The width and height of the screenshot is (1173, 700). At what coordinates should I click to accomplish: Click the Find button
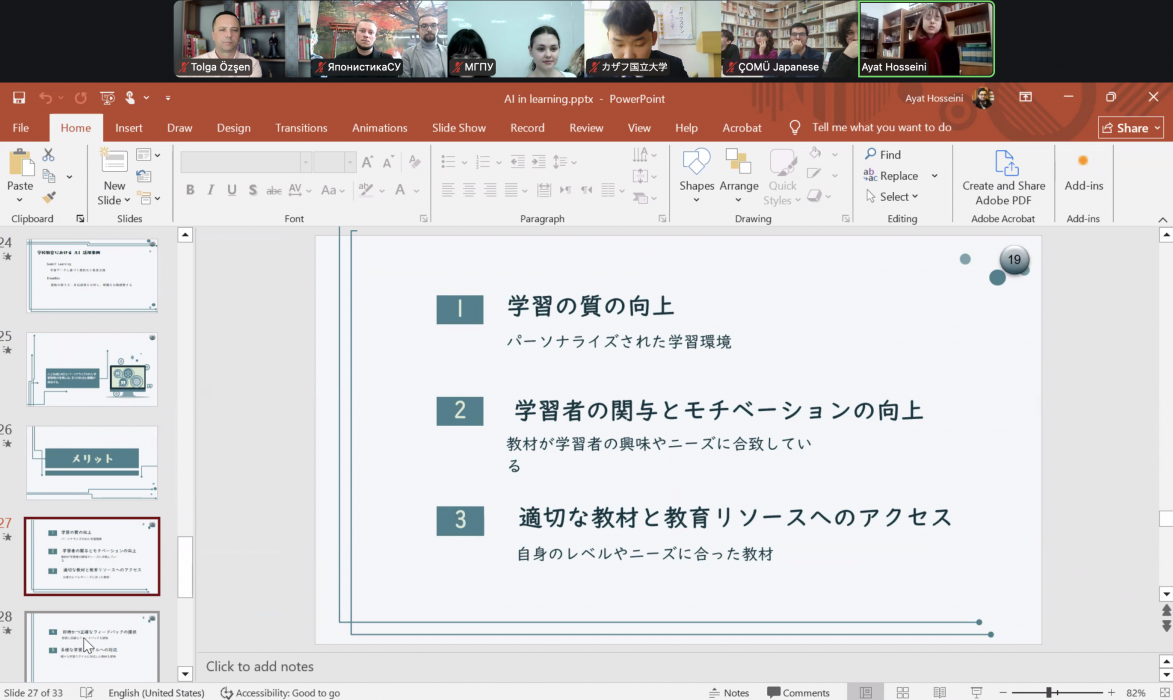tap(882, 155)
